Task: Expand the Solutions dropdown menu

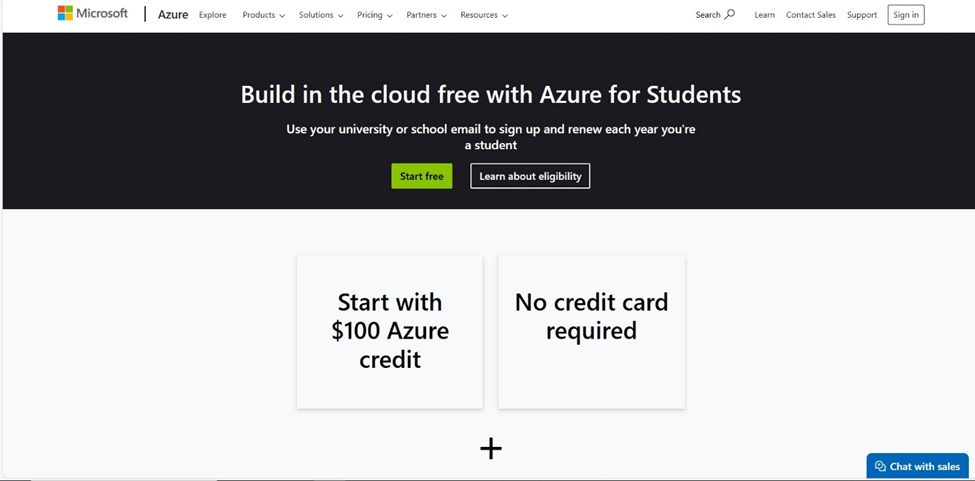Action: (x=321, y=15)
